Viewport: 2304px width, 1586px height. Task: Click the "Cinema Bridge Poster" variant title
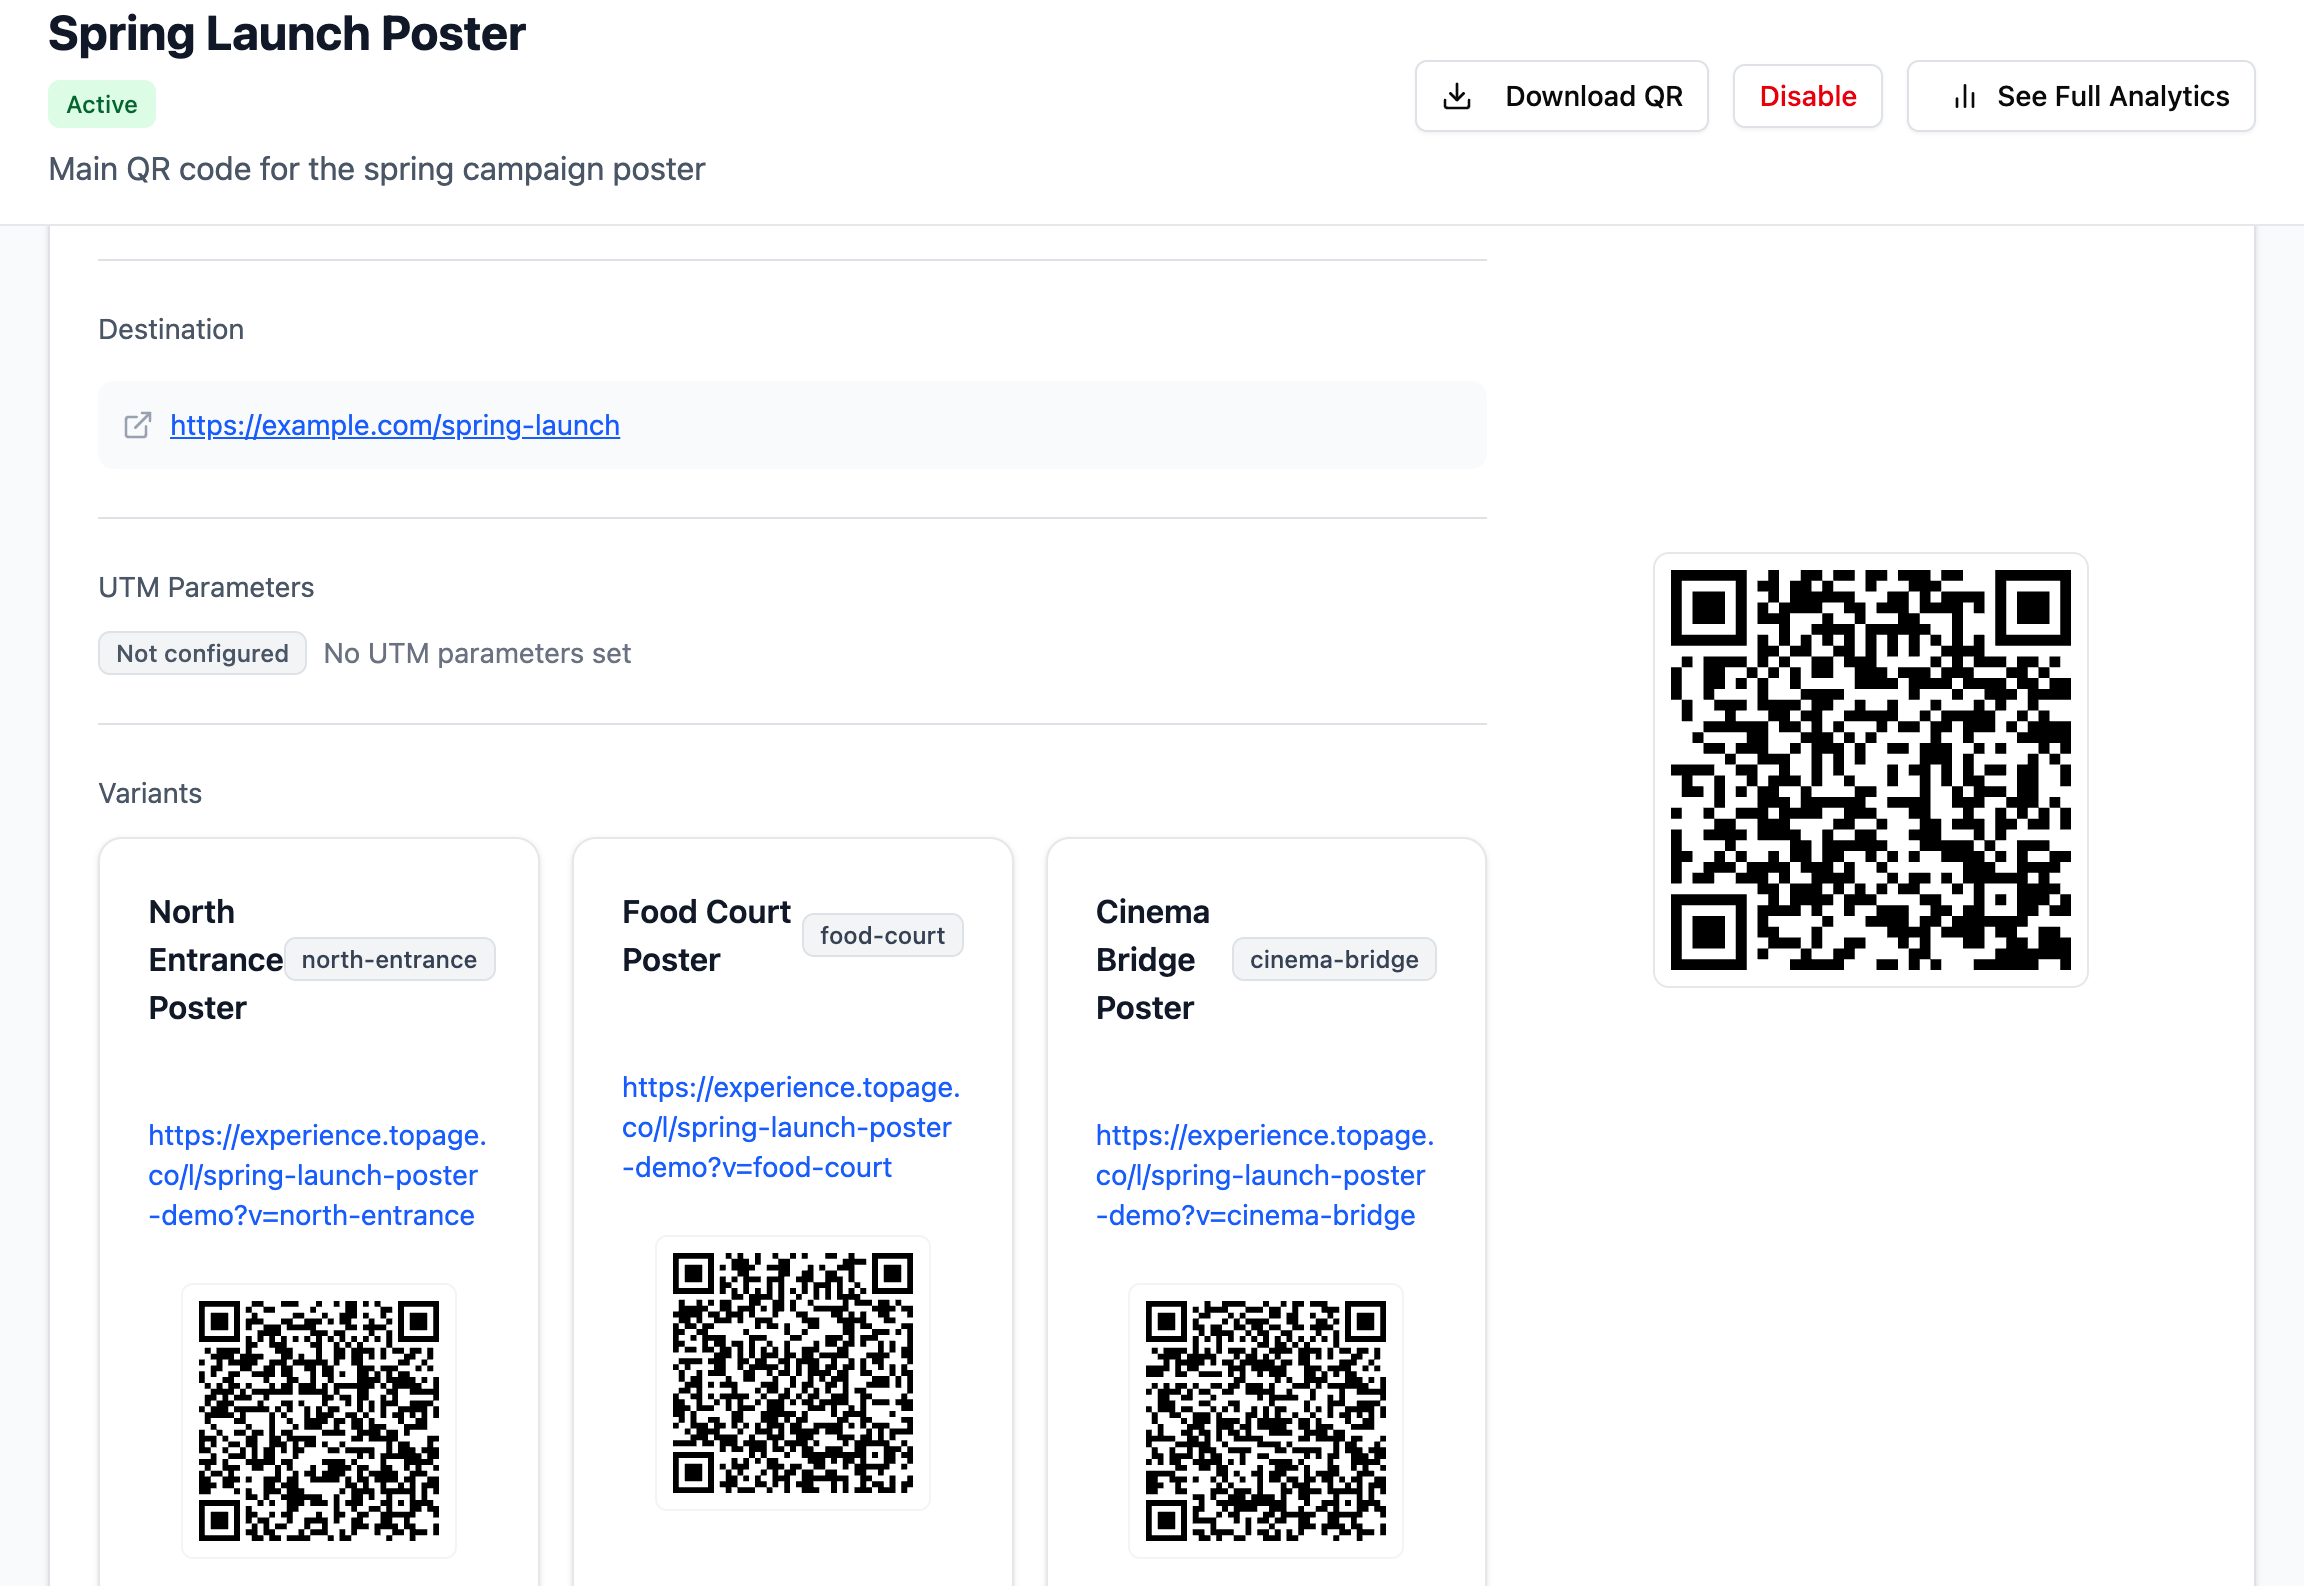pos(1153,960)
